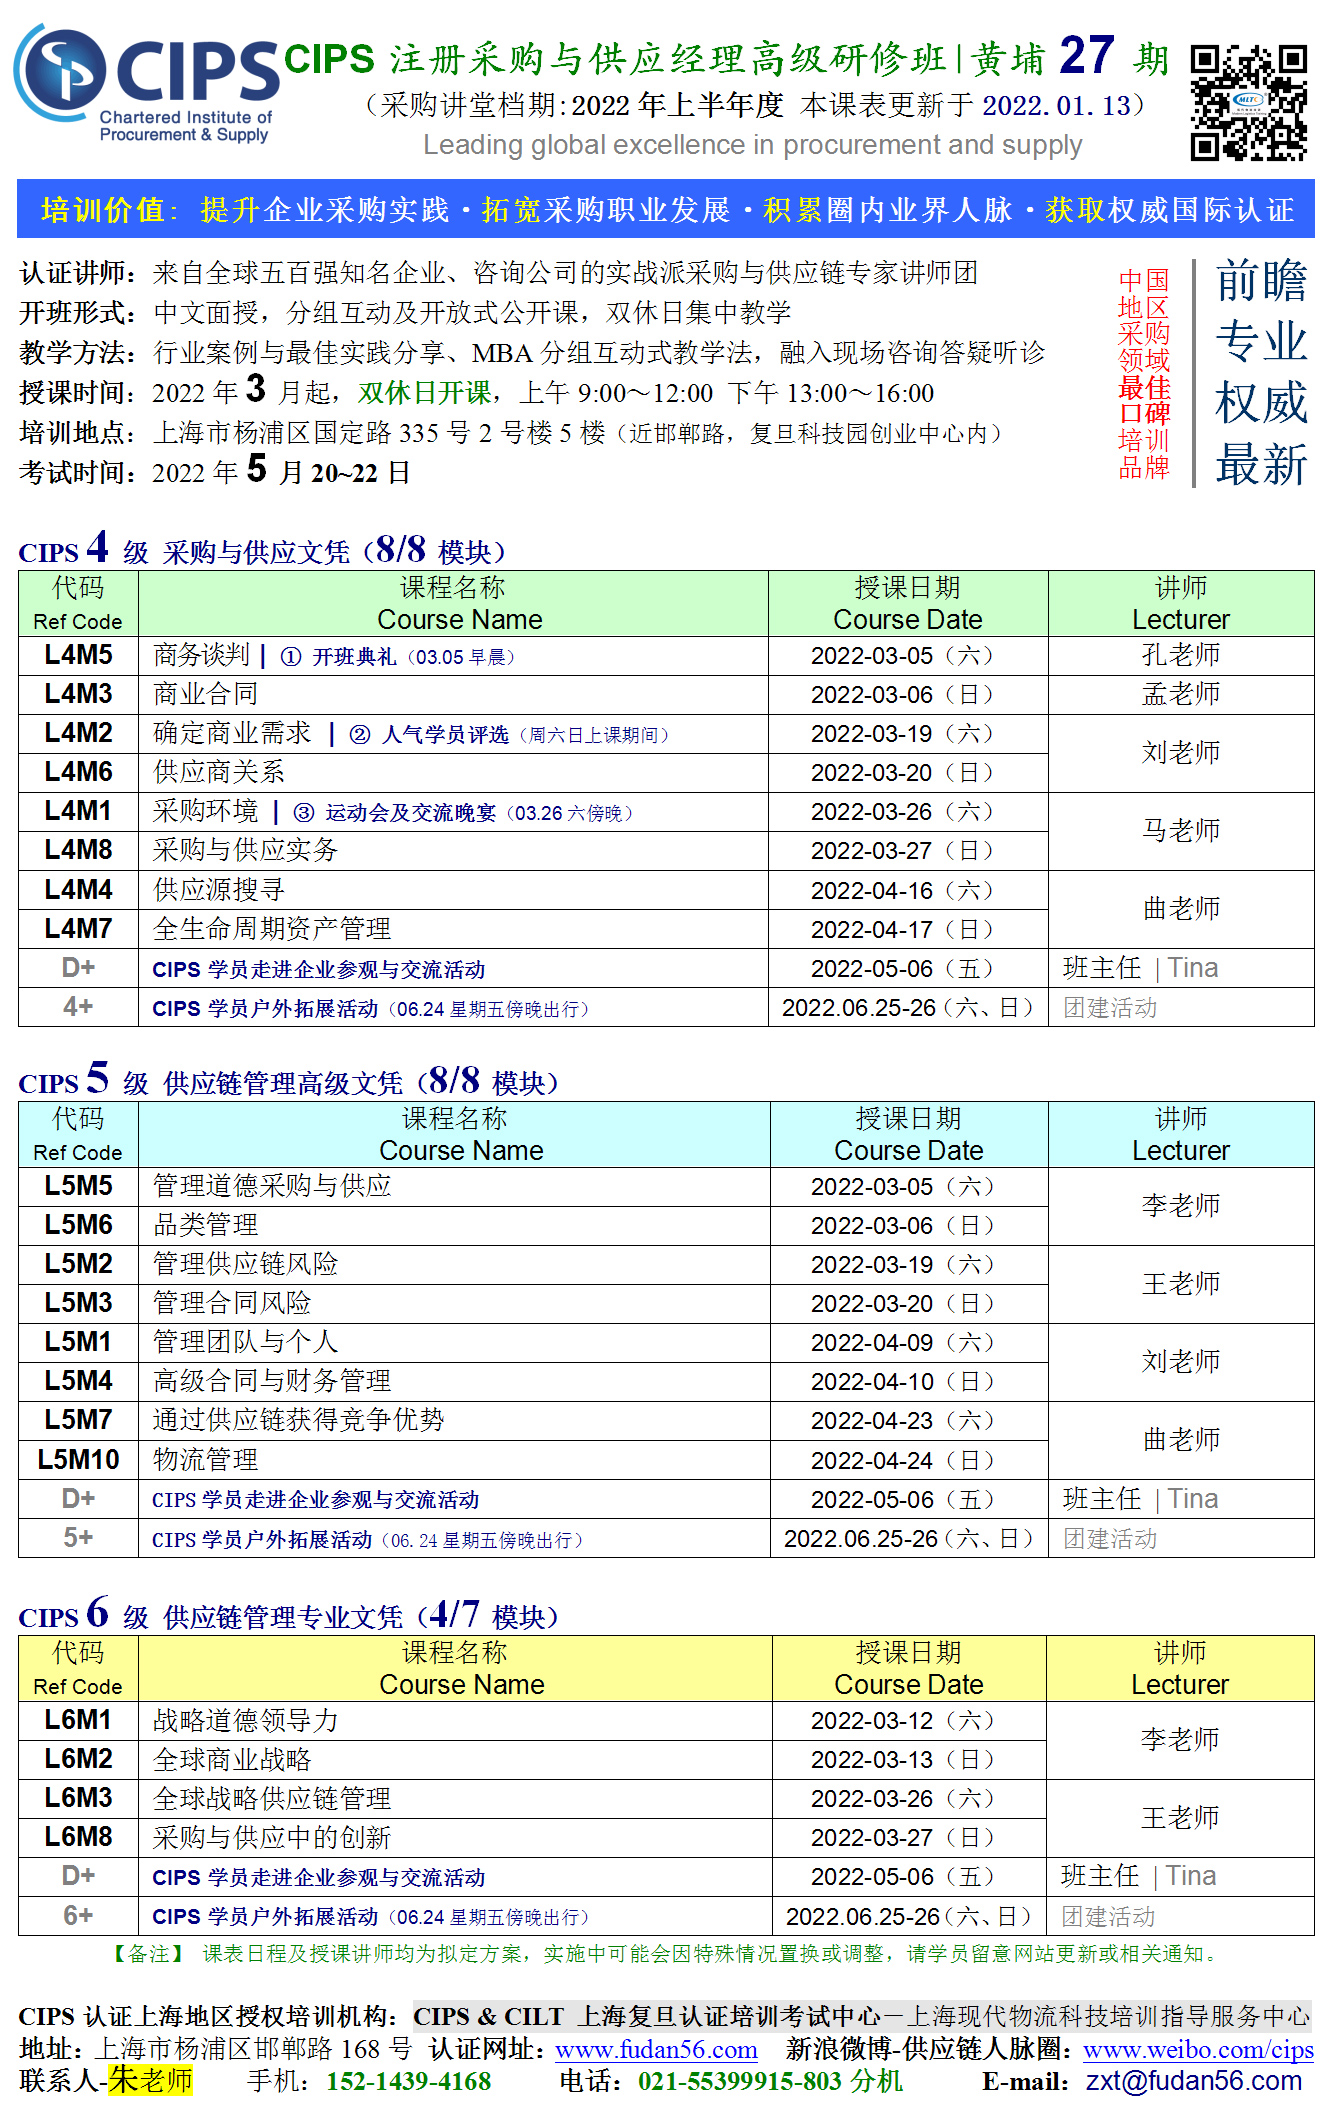Click course name 商业合同

[x=206, y=694]
